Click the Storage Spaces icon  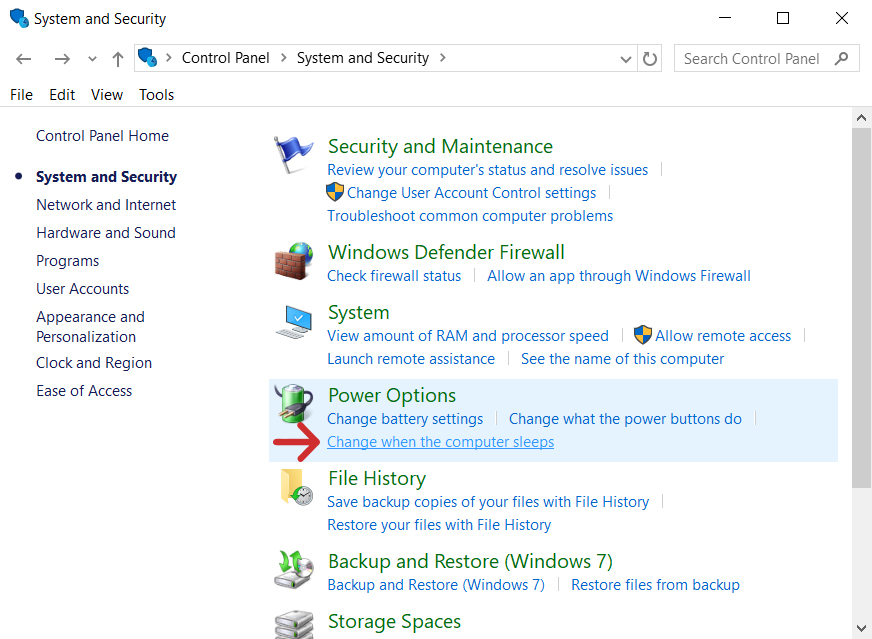293,624
